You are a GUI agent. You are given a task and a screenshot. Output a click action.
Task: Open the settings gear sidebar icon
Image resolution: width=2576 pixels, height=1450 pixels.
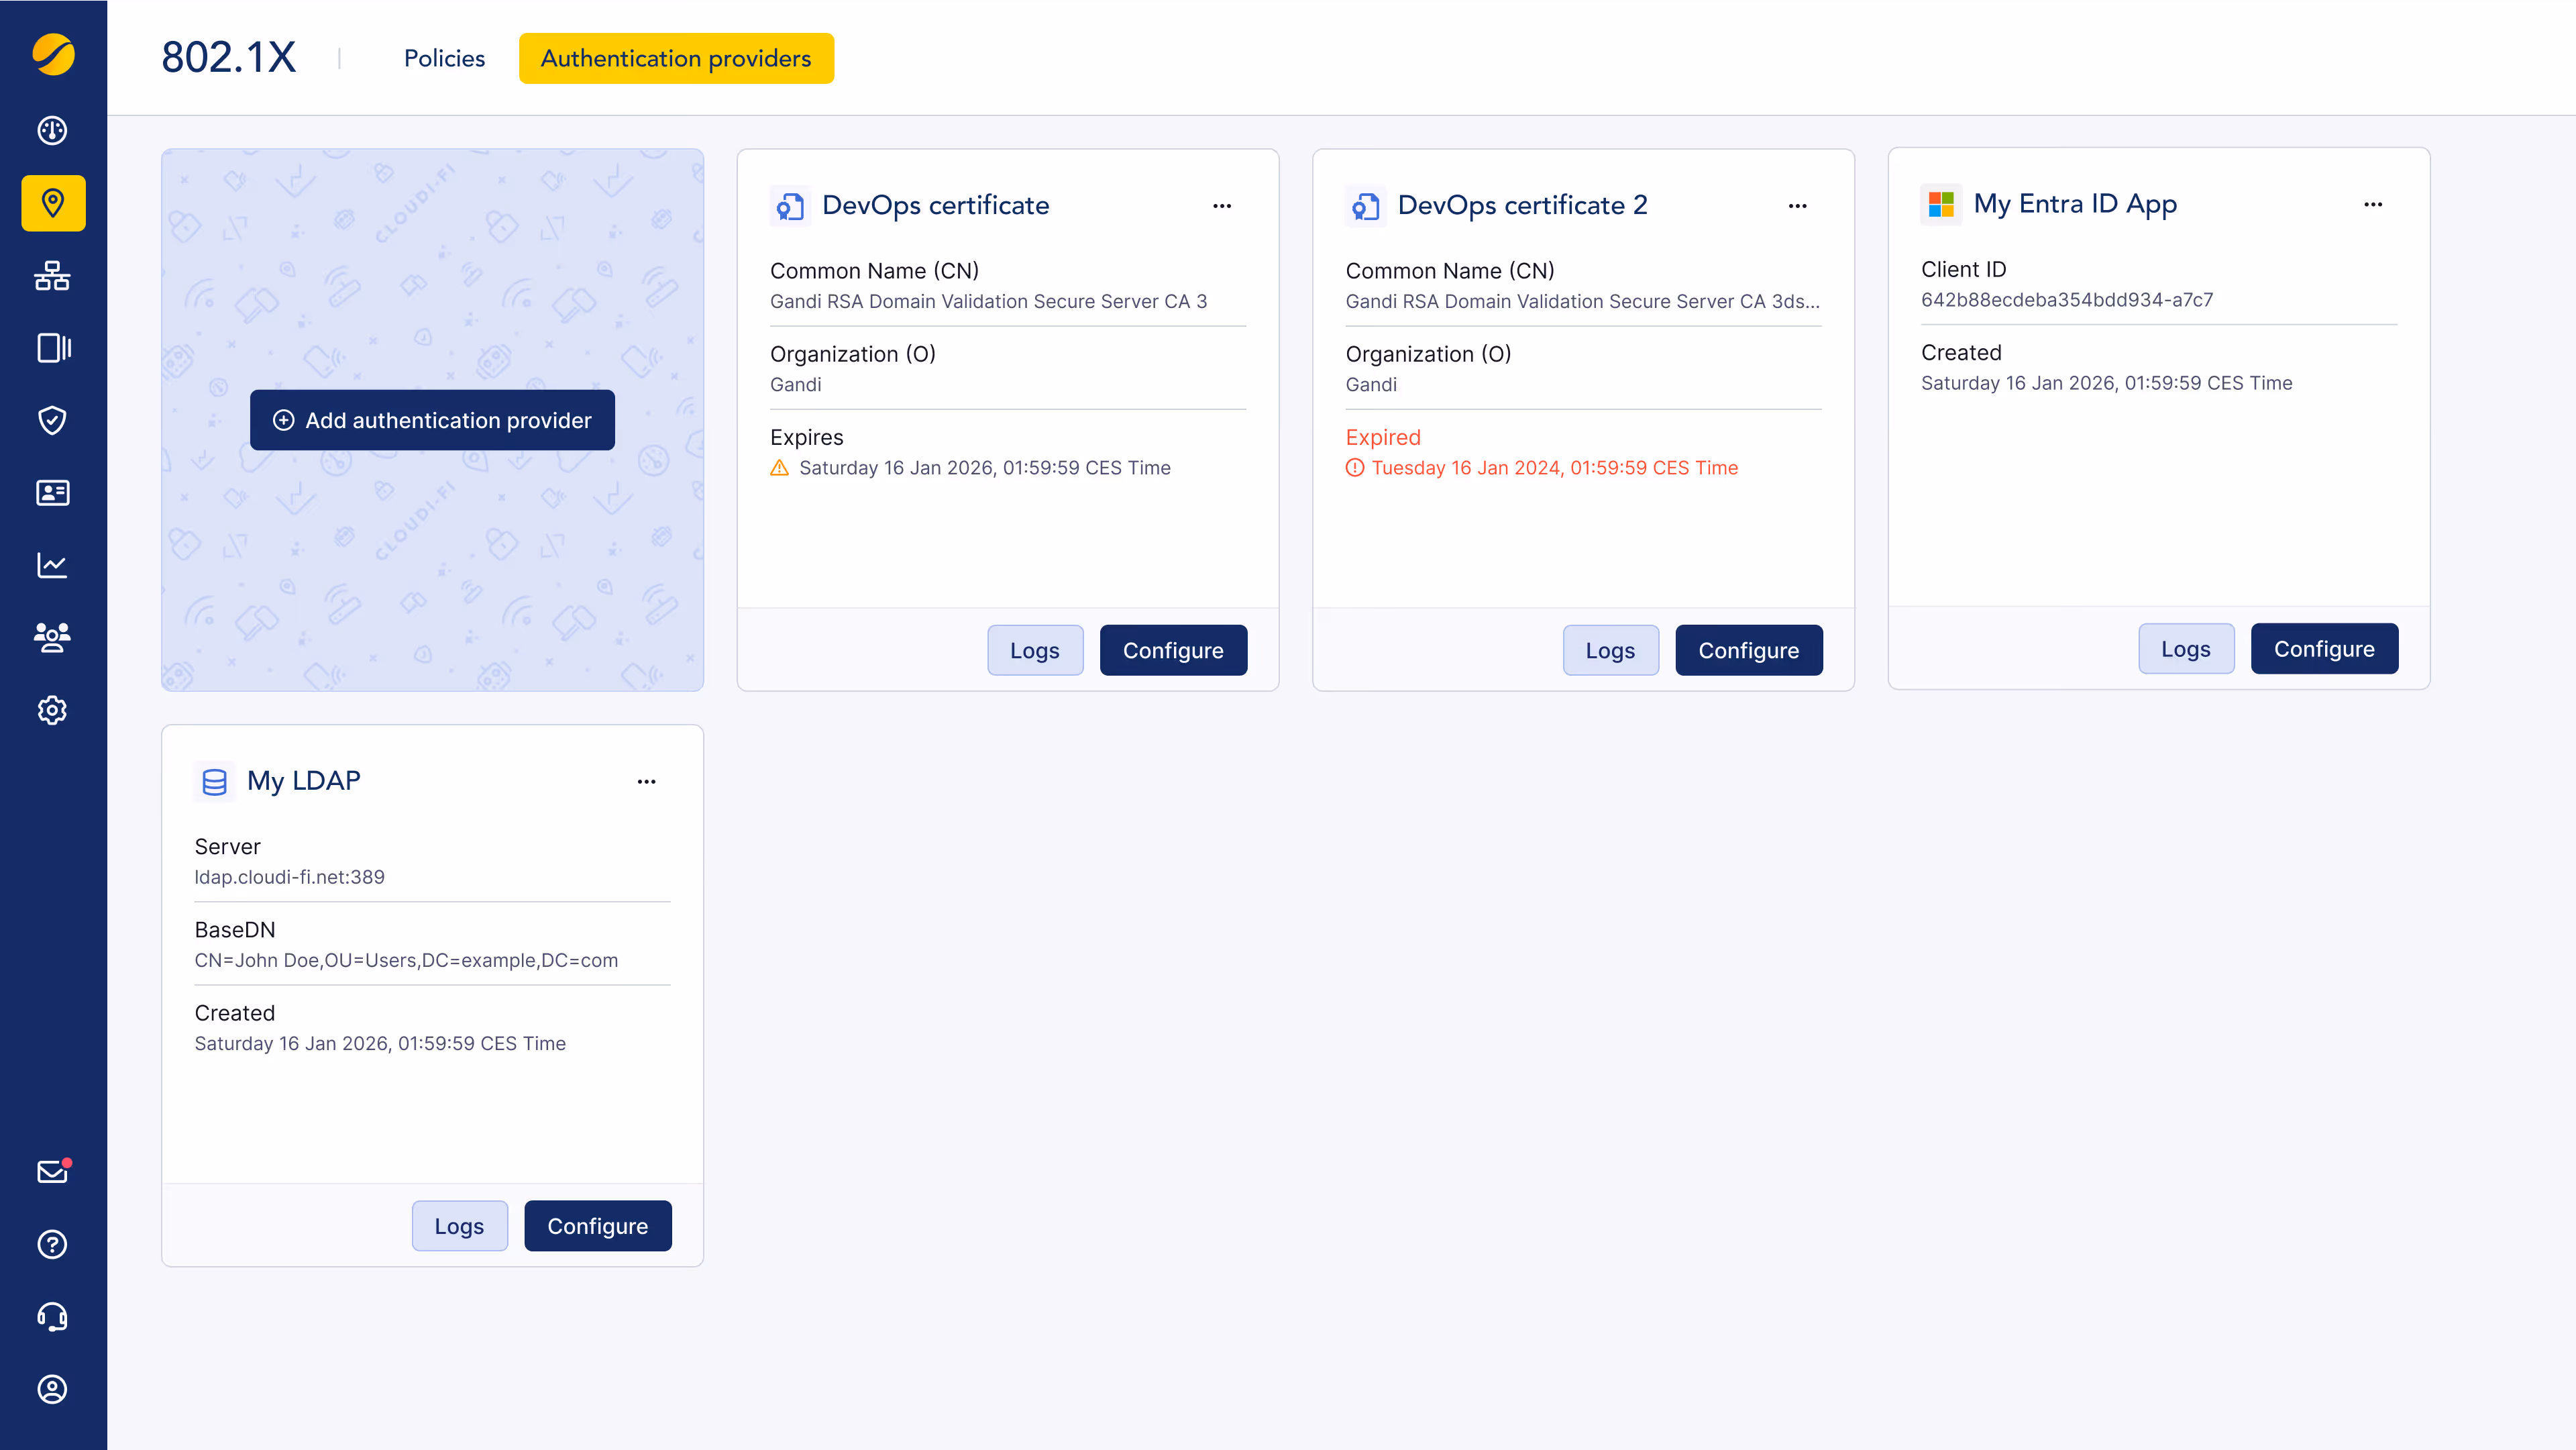[x=52, y=710]
